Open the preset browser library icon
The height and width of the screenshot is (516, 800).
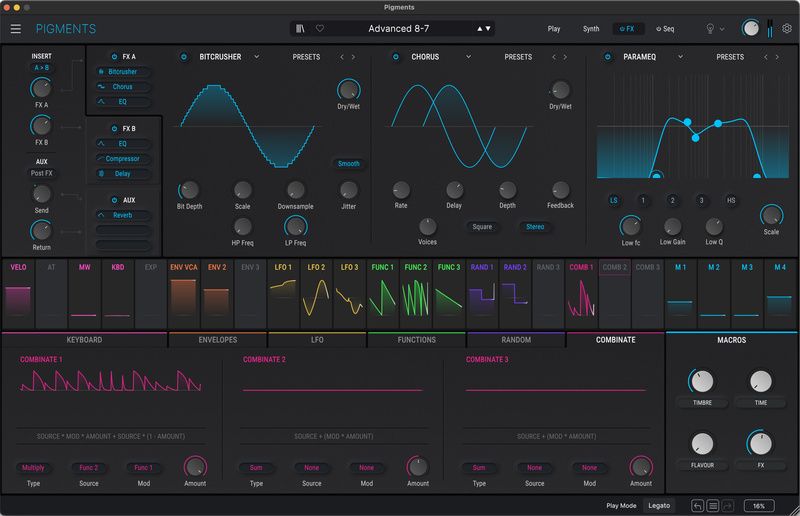(x=301, y=29)
